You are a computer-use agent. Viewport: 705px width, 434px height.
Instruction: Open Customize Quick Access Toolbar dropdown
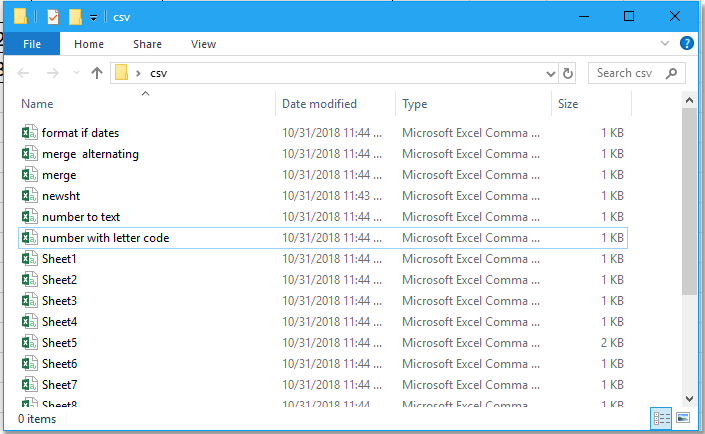coord(93,18)
